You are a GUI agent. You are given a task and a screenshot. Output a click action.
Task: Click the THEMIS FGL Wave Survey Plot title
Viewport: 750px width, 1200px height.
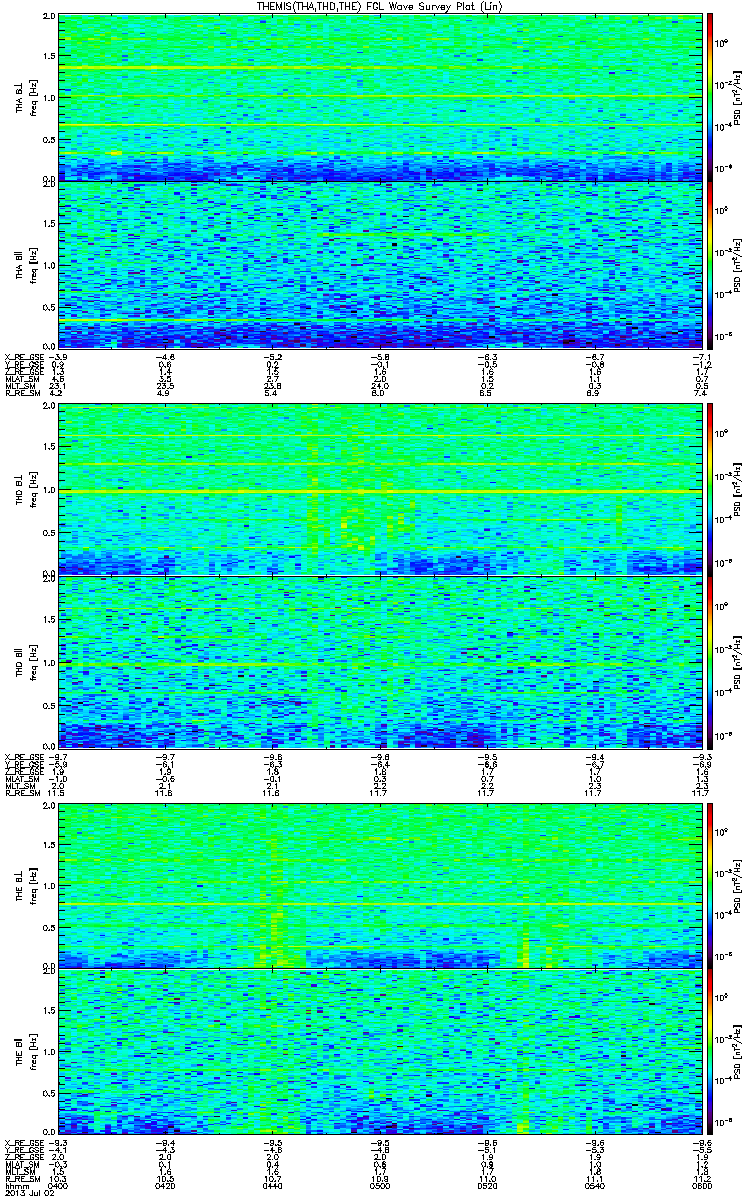(381, 6)
